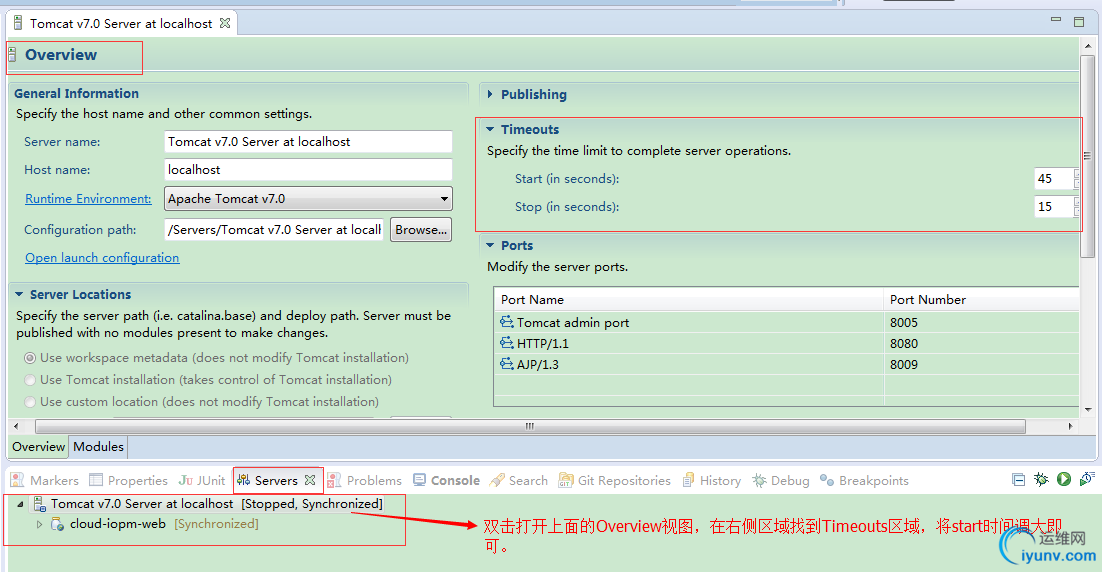Click the Console view icon
Image resolution: width=1102 pixels, height=572 pixels.
(420, 480)
